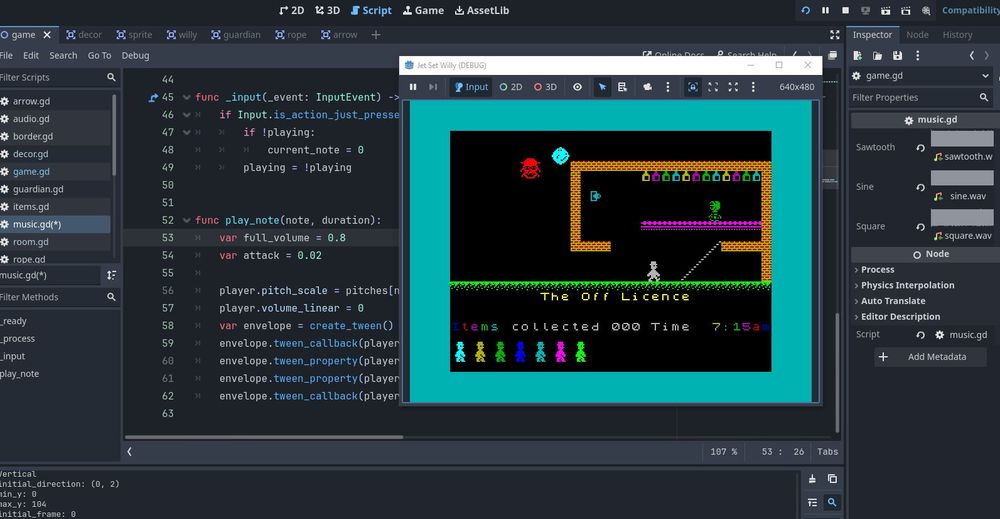The image size is (1000, 519).
Task: Run a specific scene icon
Action: [x=906, y=10]
